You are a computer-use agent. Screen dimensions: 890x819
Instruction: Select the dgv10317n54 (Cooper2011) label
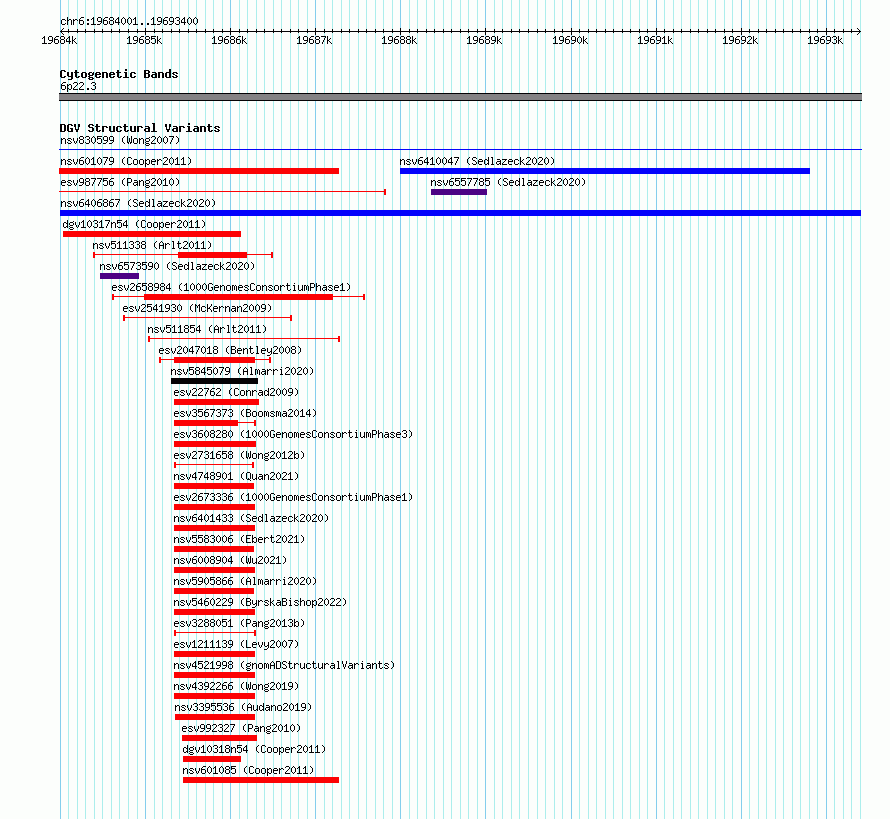pyautogui.click(x=135, y=224)
